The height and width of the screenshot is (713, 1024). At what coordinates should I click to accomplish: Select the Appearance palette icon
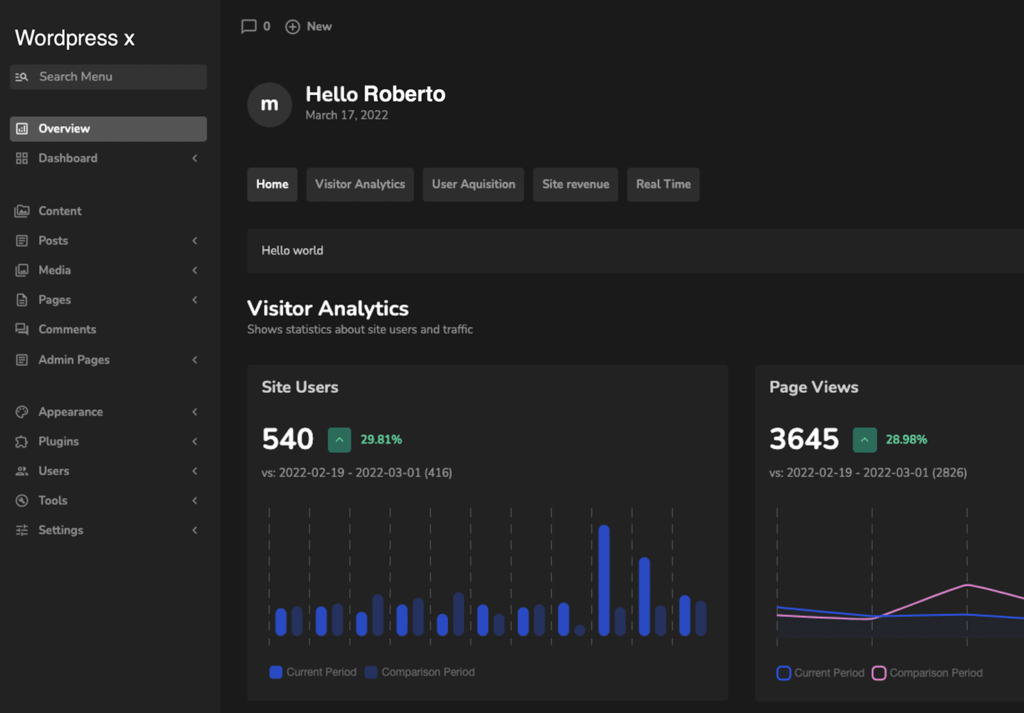tap(22, 412)
